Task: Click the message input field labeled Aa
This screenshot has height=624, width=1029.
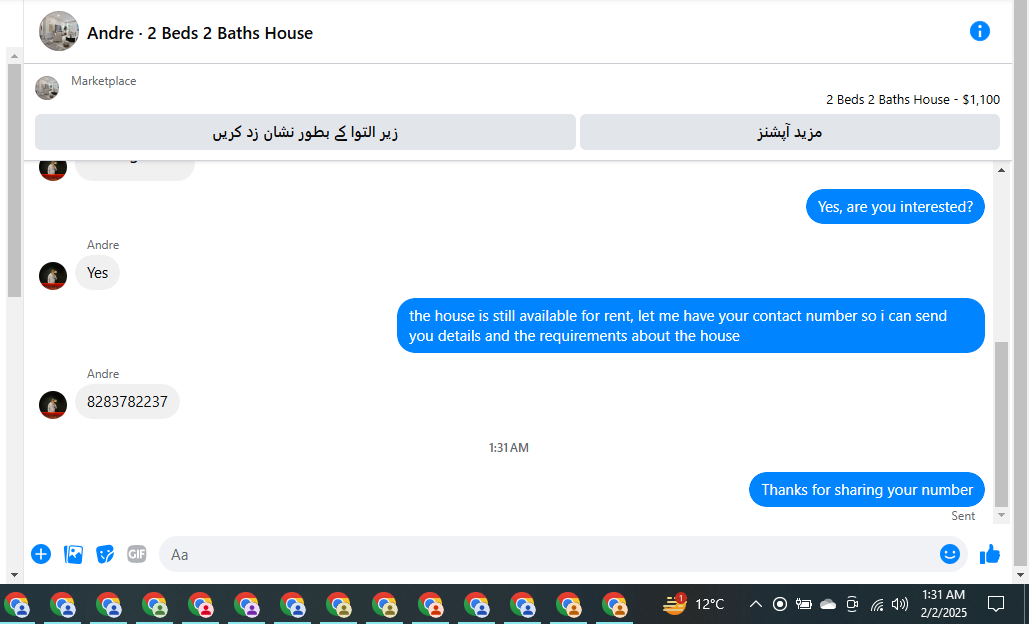Action: 548,554
